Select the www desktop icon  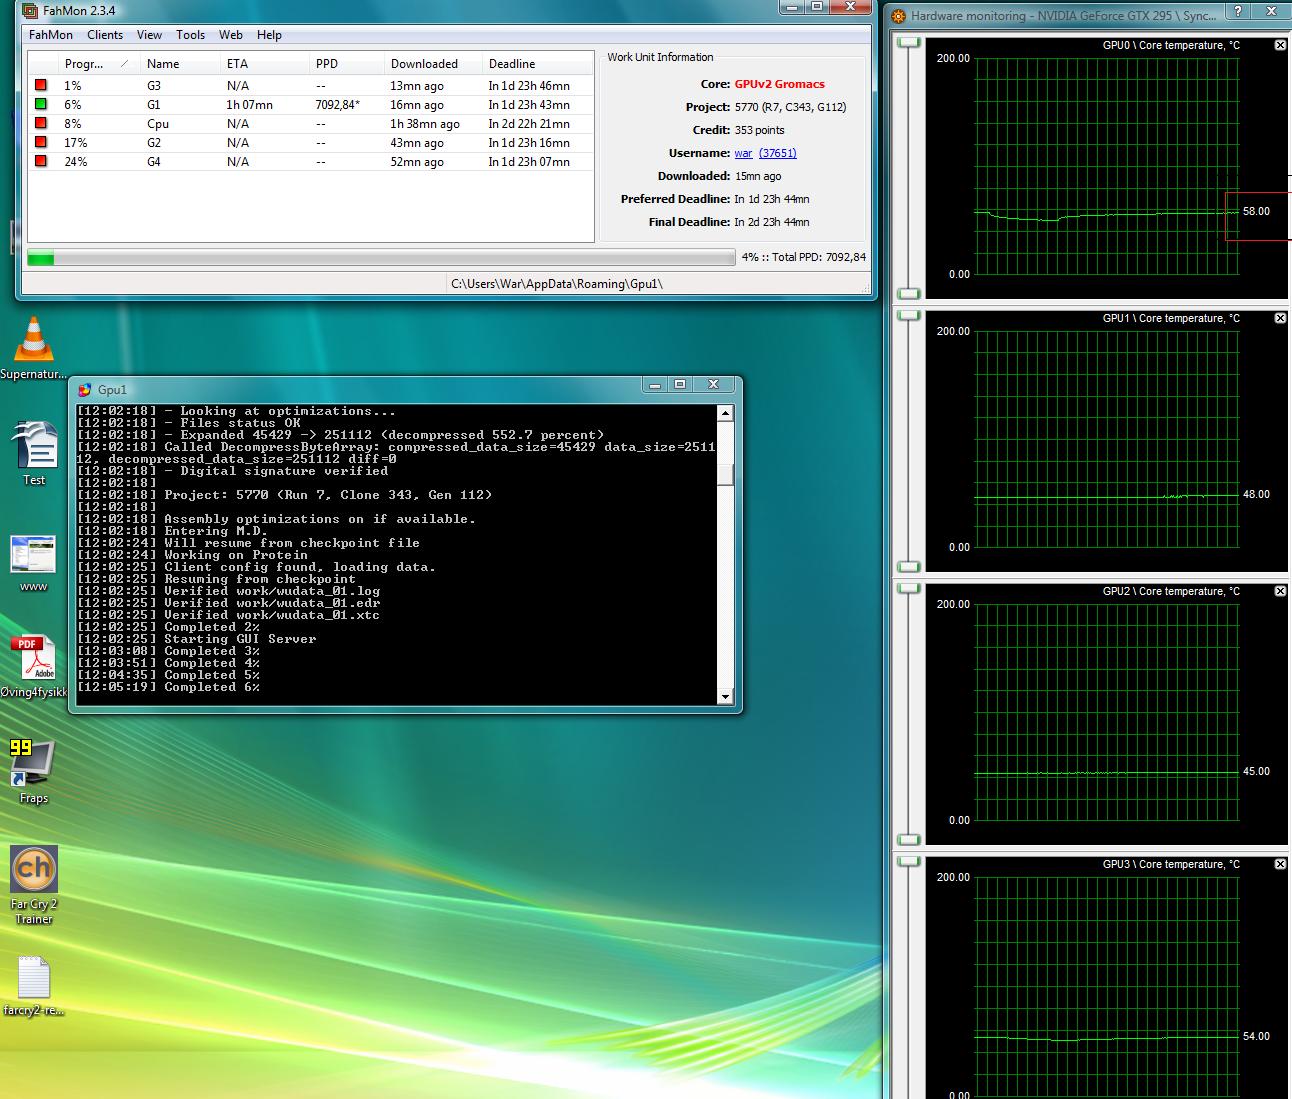click(x=34, y=563)
